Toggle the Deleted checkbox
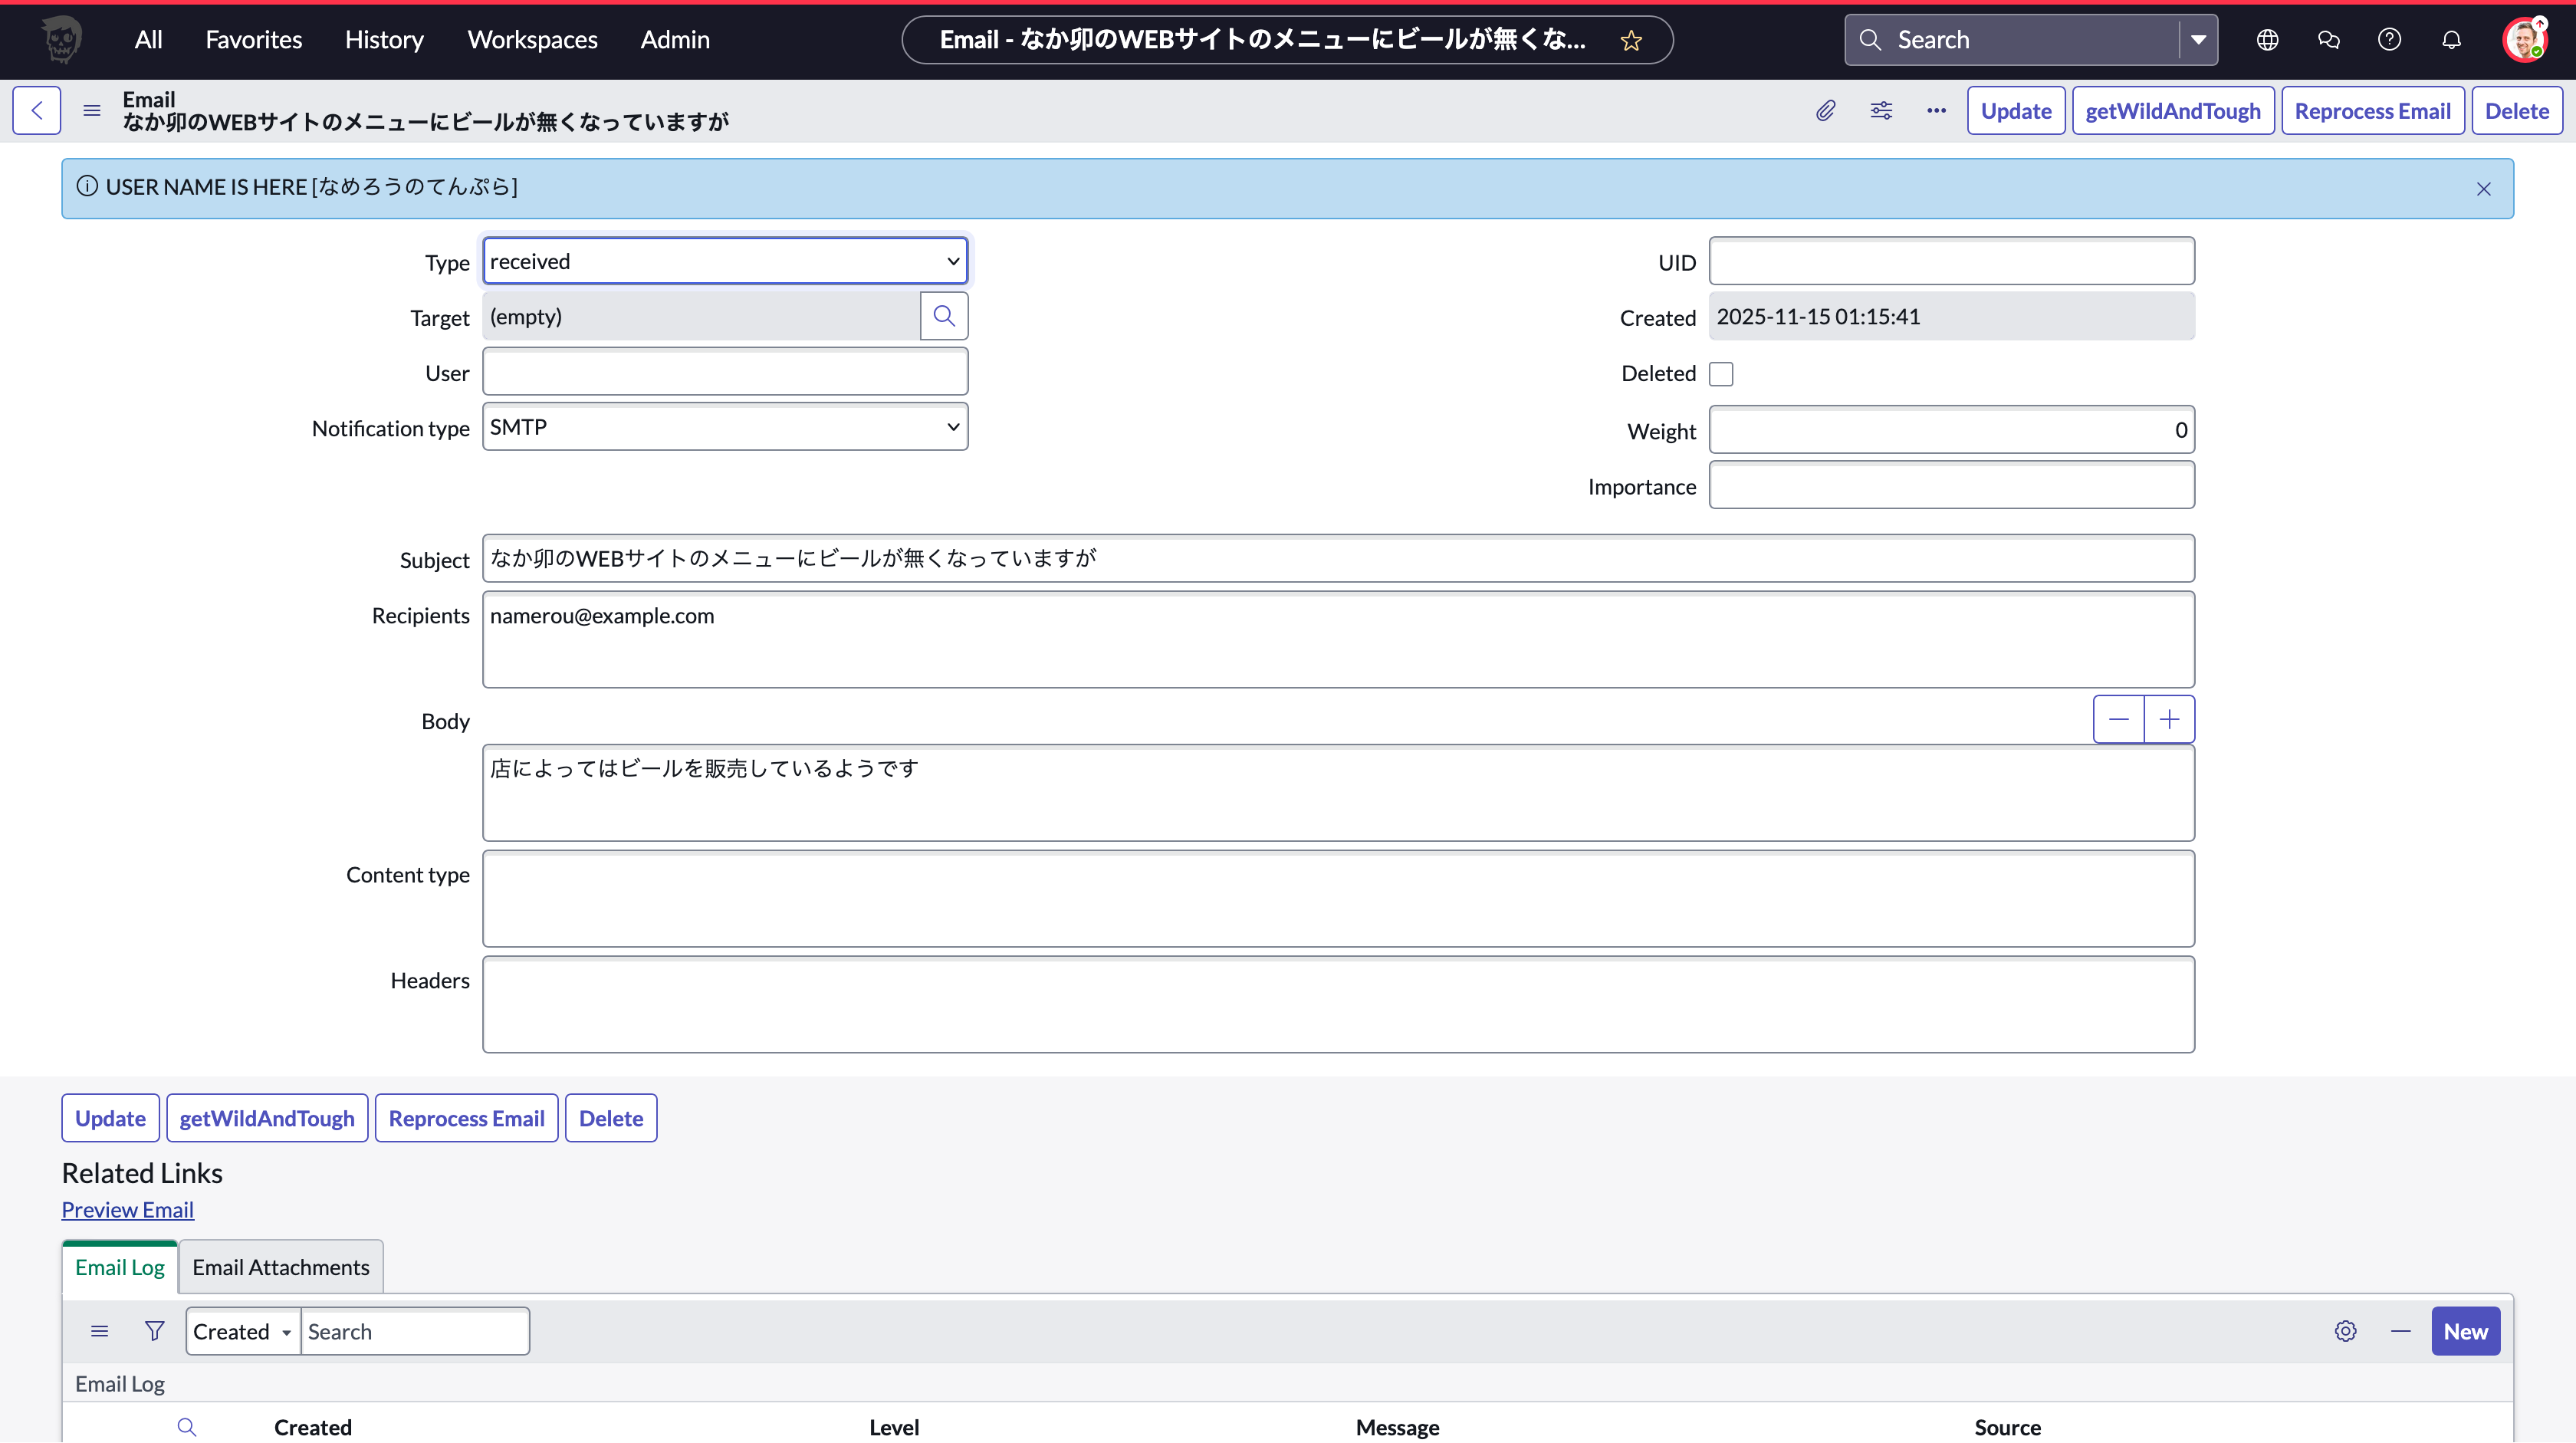 [1721, 374]
